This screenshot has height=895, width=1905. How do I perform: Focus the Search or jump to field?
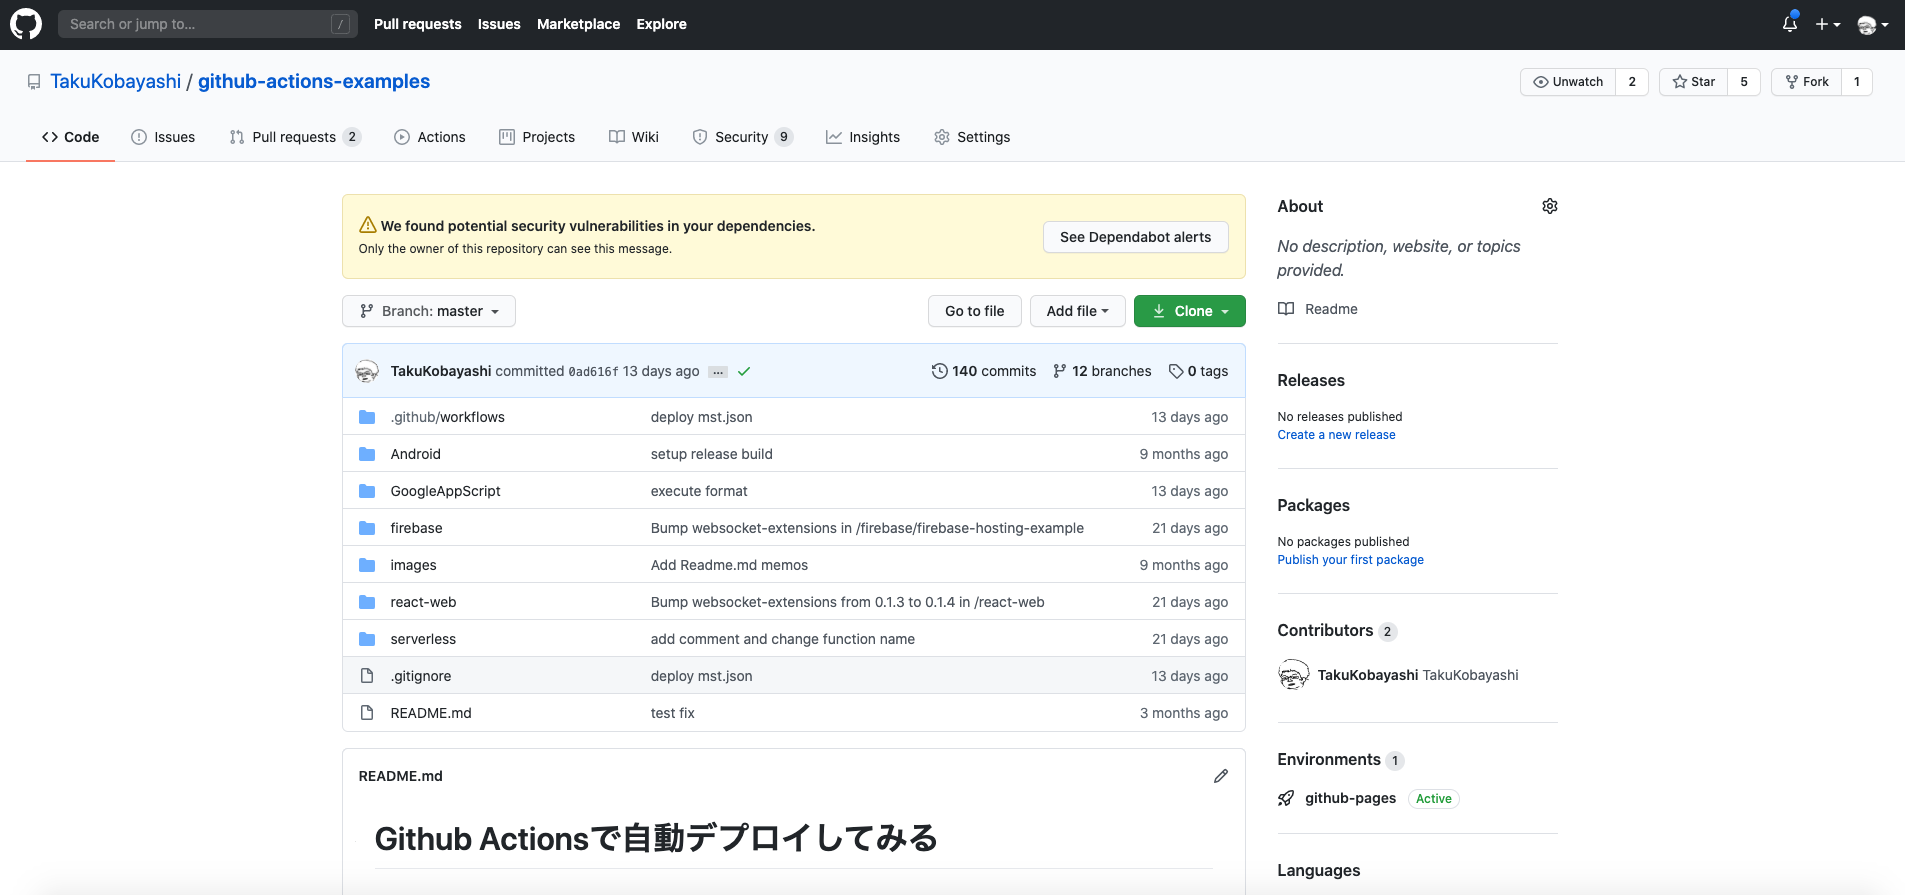[x=208, y=24]
